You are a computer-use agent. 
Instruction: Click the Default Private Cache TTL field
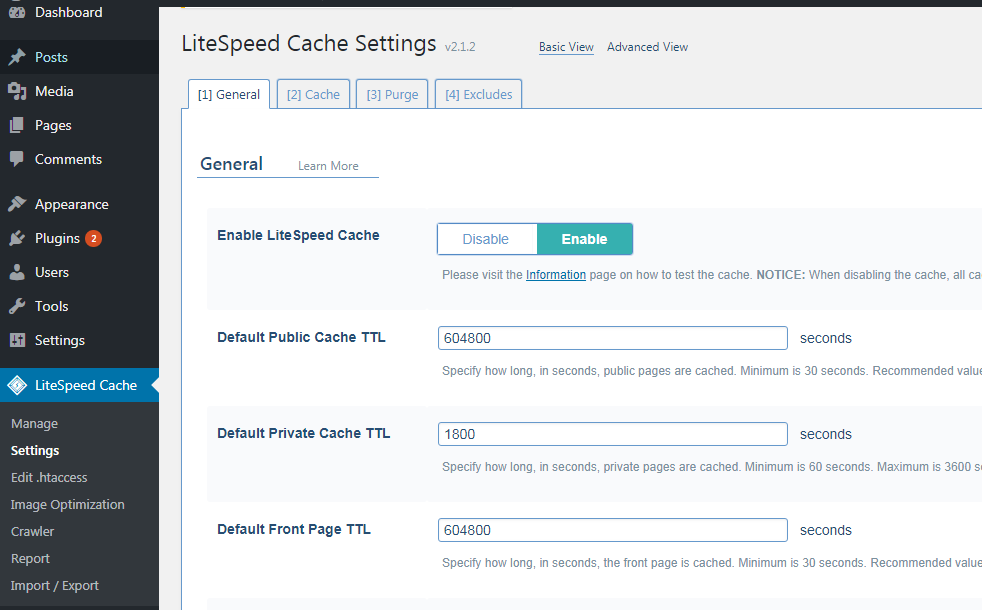[x=612, y=434]
